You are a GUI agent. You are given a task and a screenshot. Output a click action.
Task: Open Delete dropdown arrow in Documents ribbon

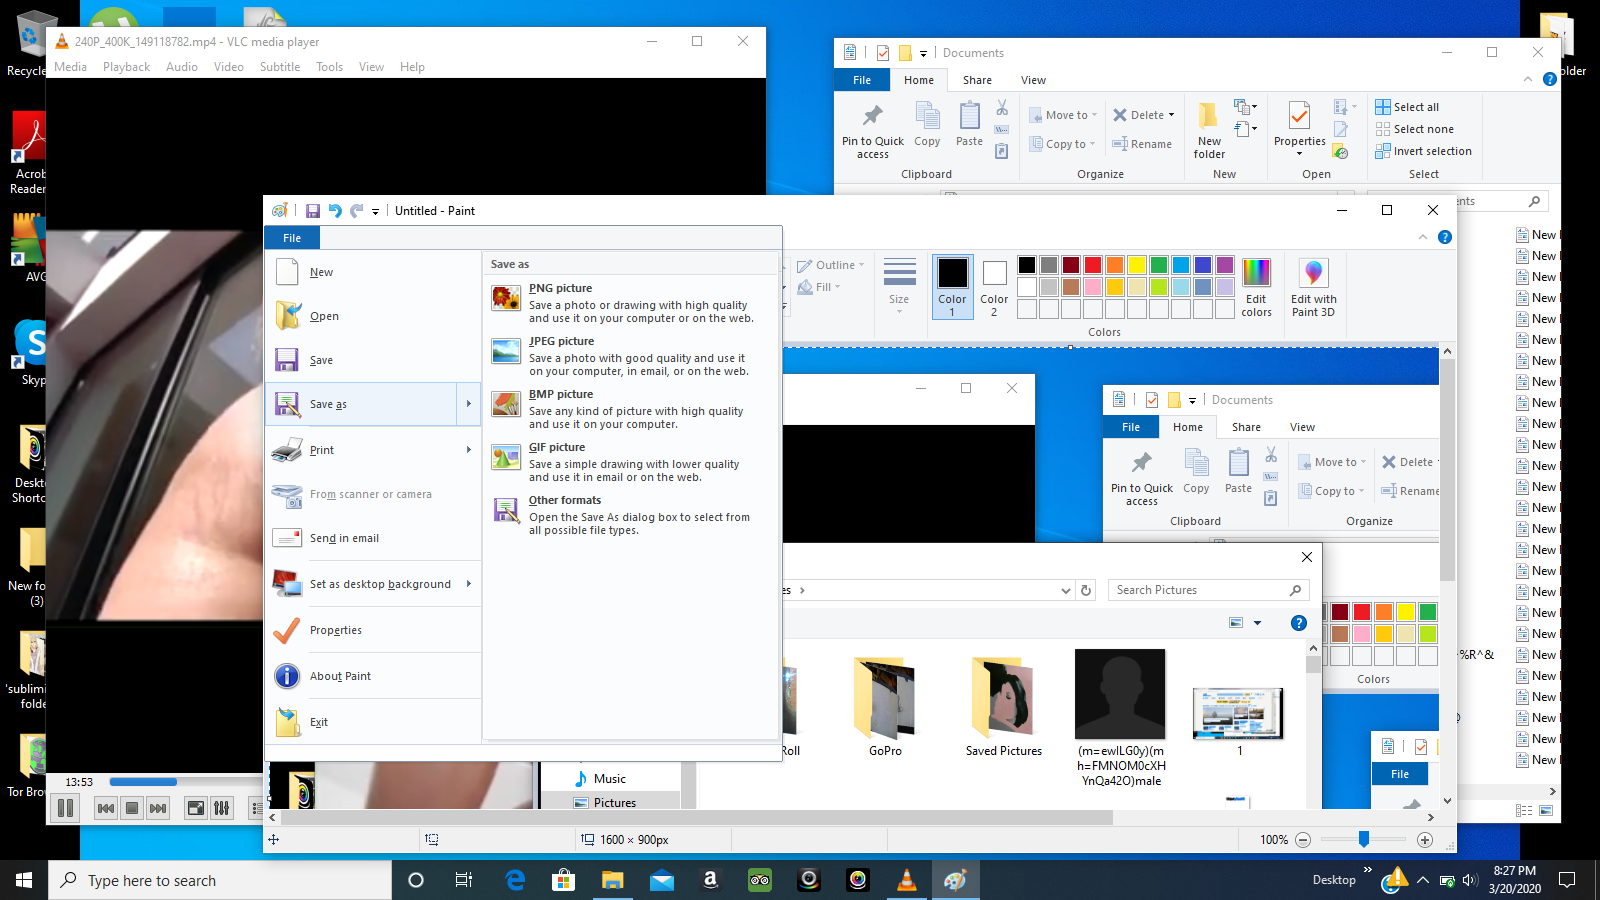(1171, 115)
